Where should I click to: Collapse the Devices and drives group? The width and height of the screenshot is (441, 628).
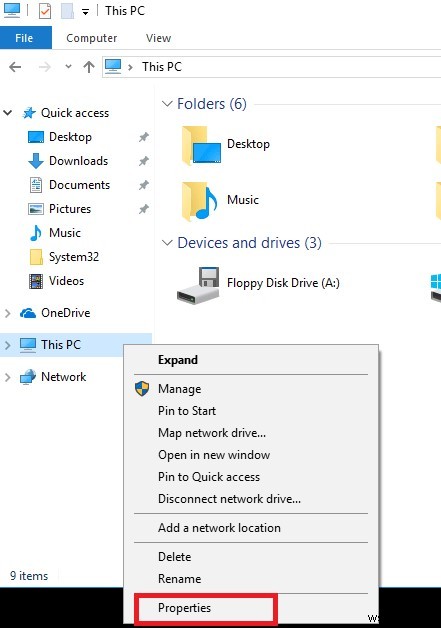[167, 243]
